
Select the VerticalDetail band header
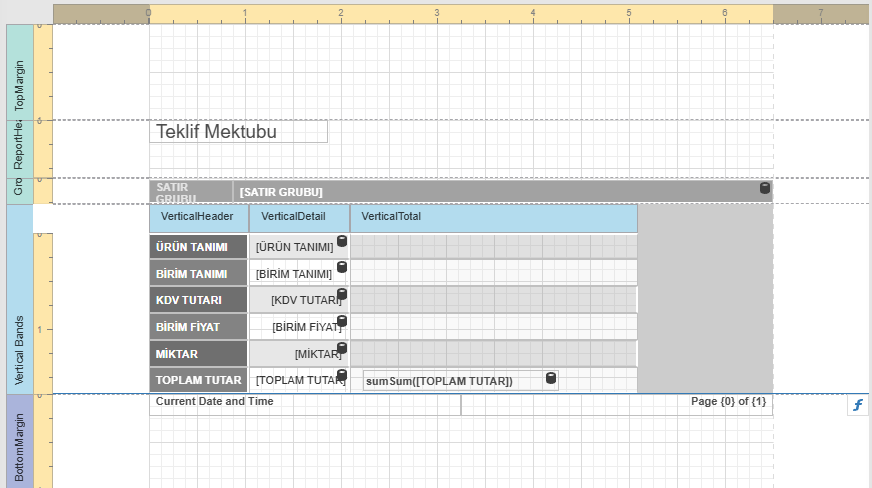click(x=299, y=218)
